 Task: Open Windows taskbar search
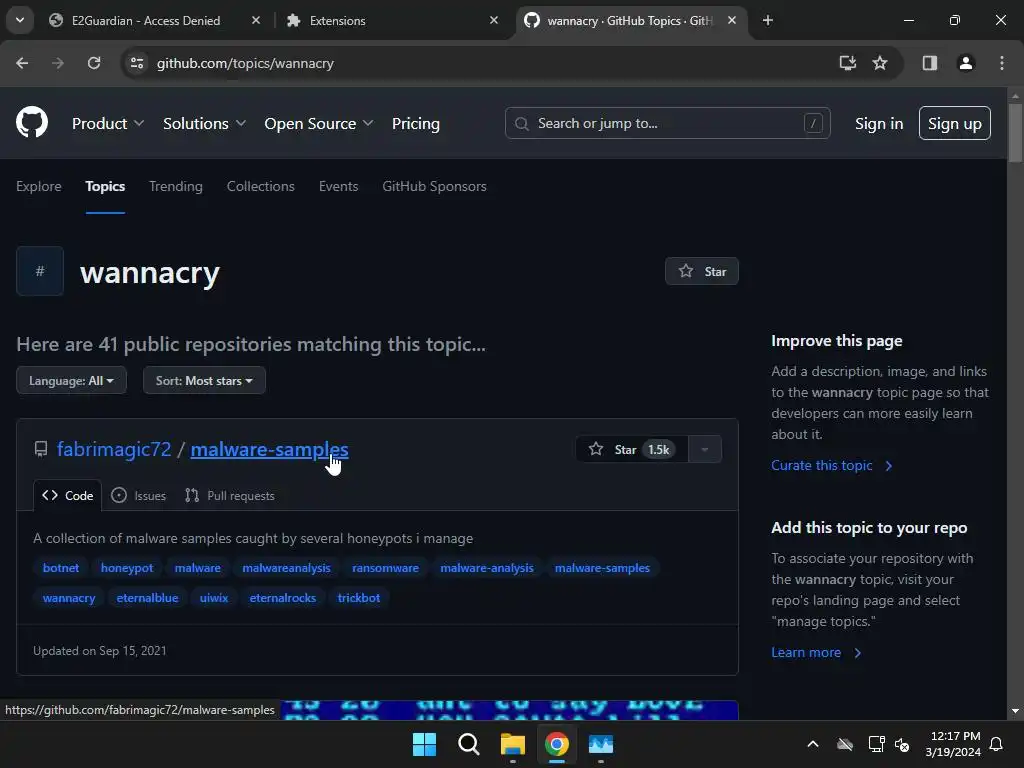coord(468,744)
